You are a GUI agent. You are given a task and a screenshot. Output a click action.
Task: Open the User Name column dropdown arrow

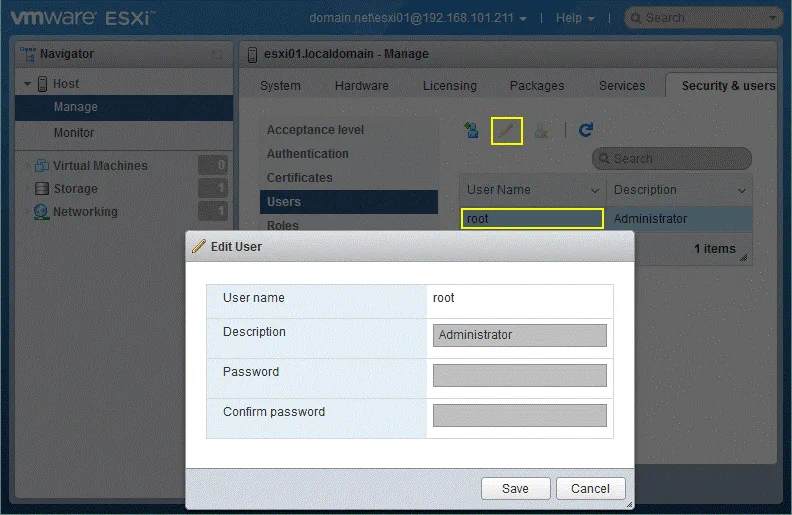click(595, 190)
